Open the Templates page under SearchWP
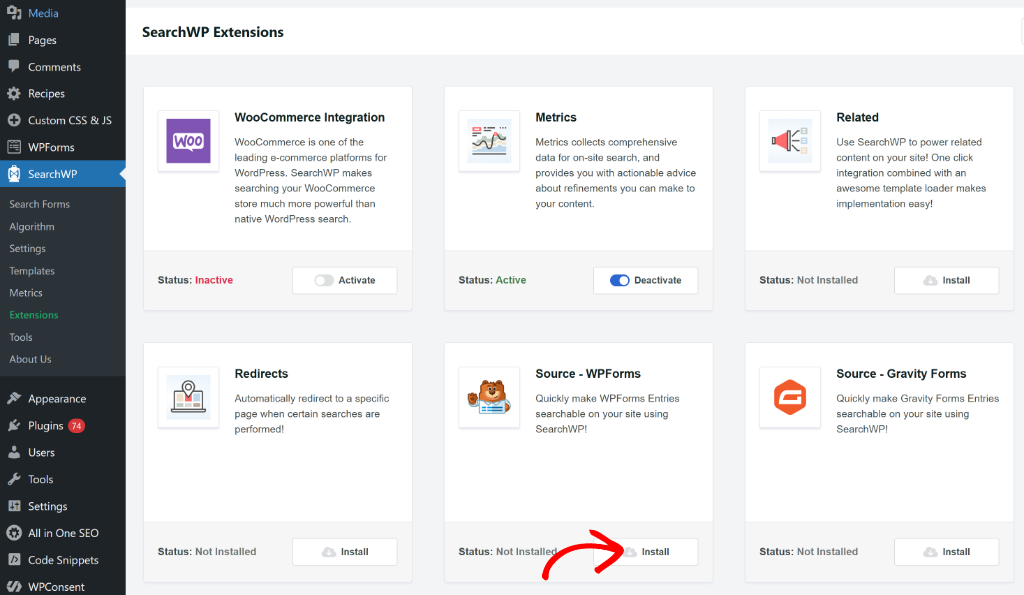Image resolution: width=1024 pixels, height=595 pixels. (35, 270)
